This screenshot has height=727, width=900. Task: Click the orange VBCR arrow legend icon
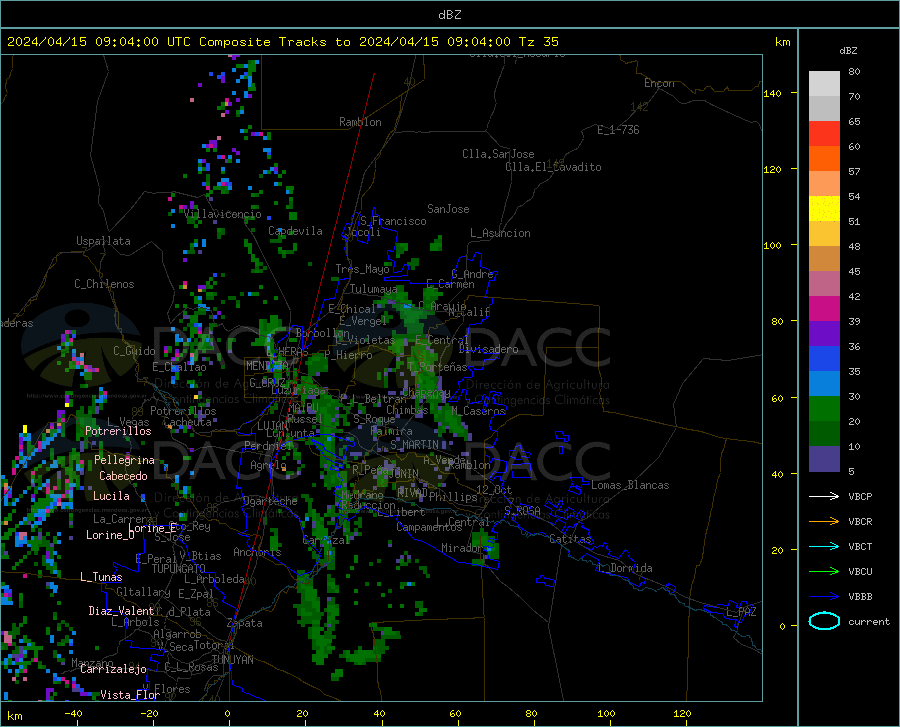(x=824, y=522)
